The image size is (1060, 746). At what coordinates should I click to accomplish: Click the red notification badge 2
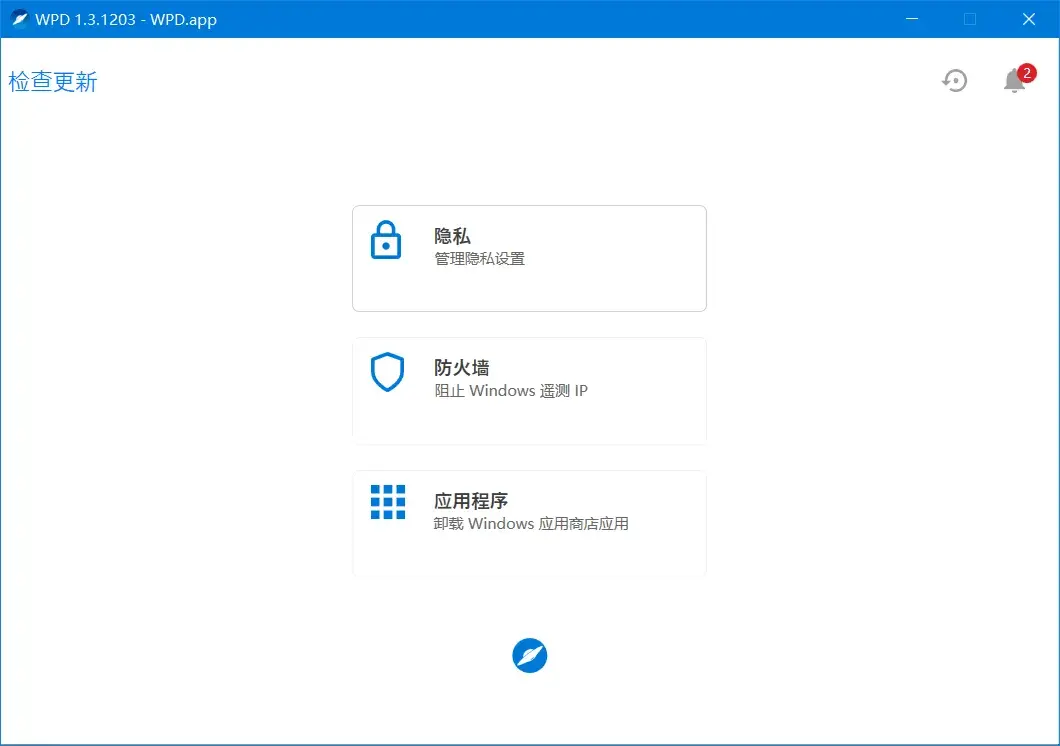[1027, 73]
